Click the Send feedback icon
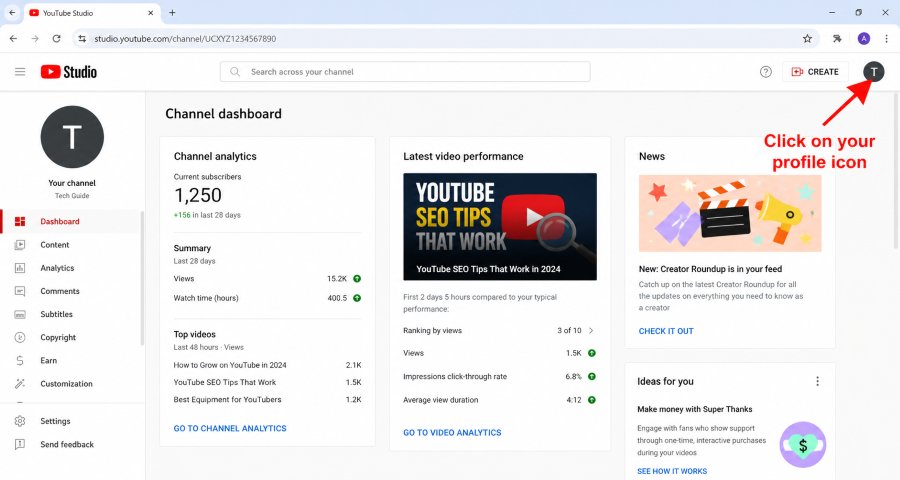Viewport: 900px width, 480px height. point(20,444)
